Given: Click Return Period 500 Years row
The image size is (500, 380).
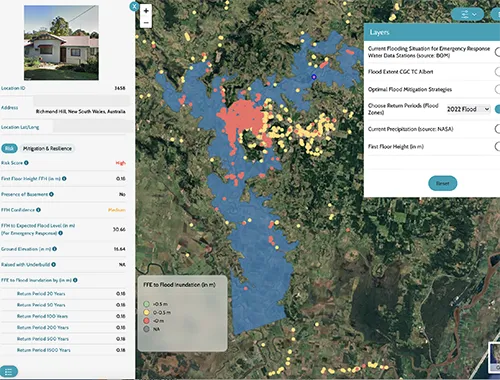Looking at the screenshot, I should coord(63,339).
